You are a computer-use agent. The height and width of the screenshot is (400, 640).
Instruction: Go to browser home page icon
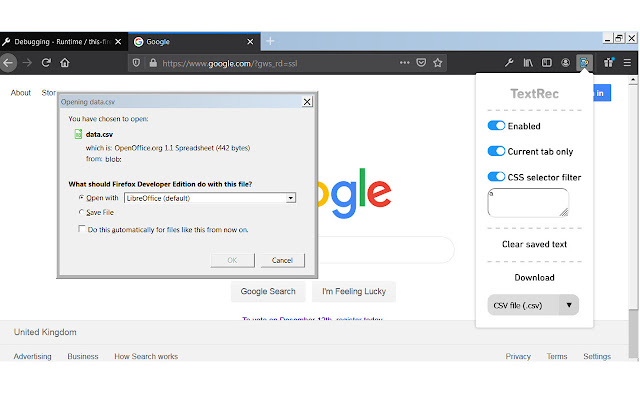(x=64, y=62)
